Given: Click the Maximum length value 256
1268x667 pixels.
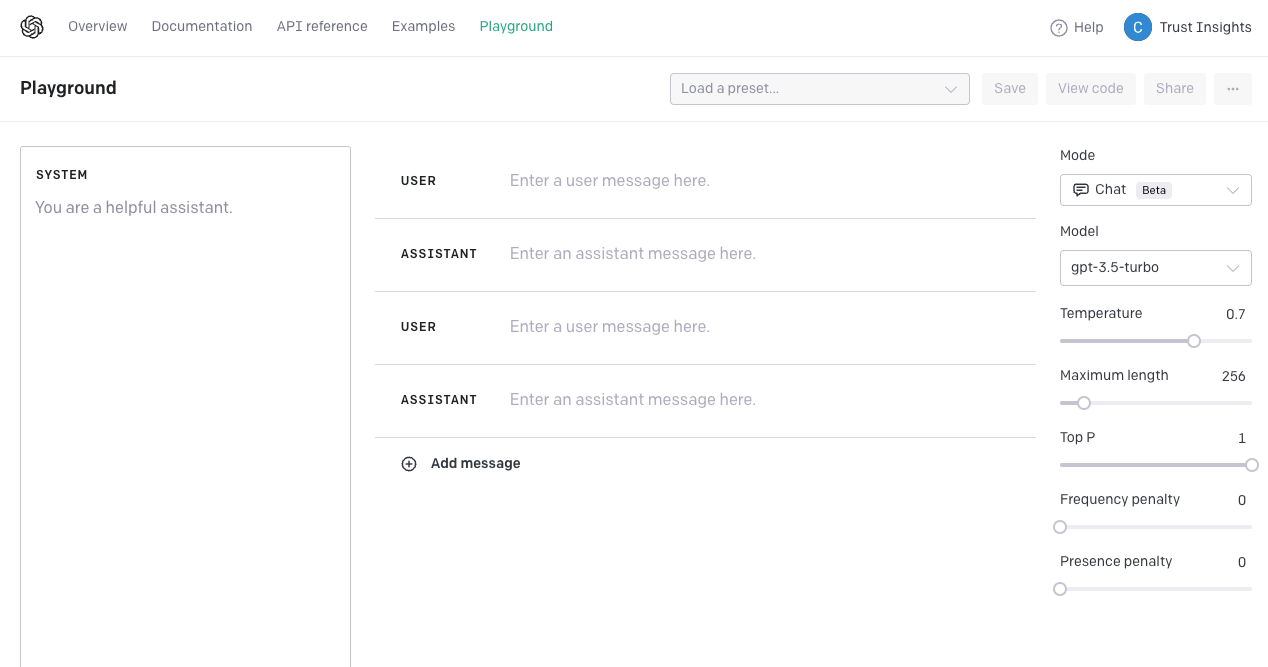Looking at the screenshot, I should pos(1234,376).
